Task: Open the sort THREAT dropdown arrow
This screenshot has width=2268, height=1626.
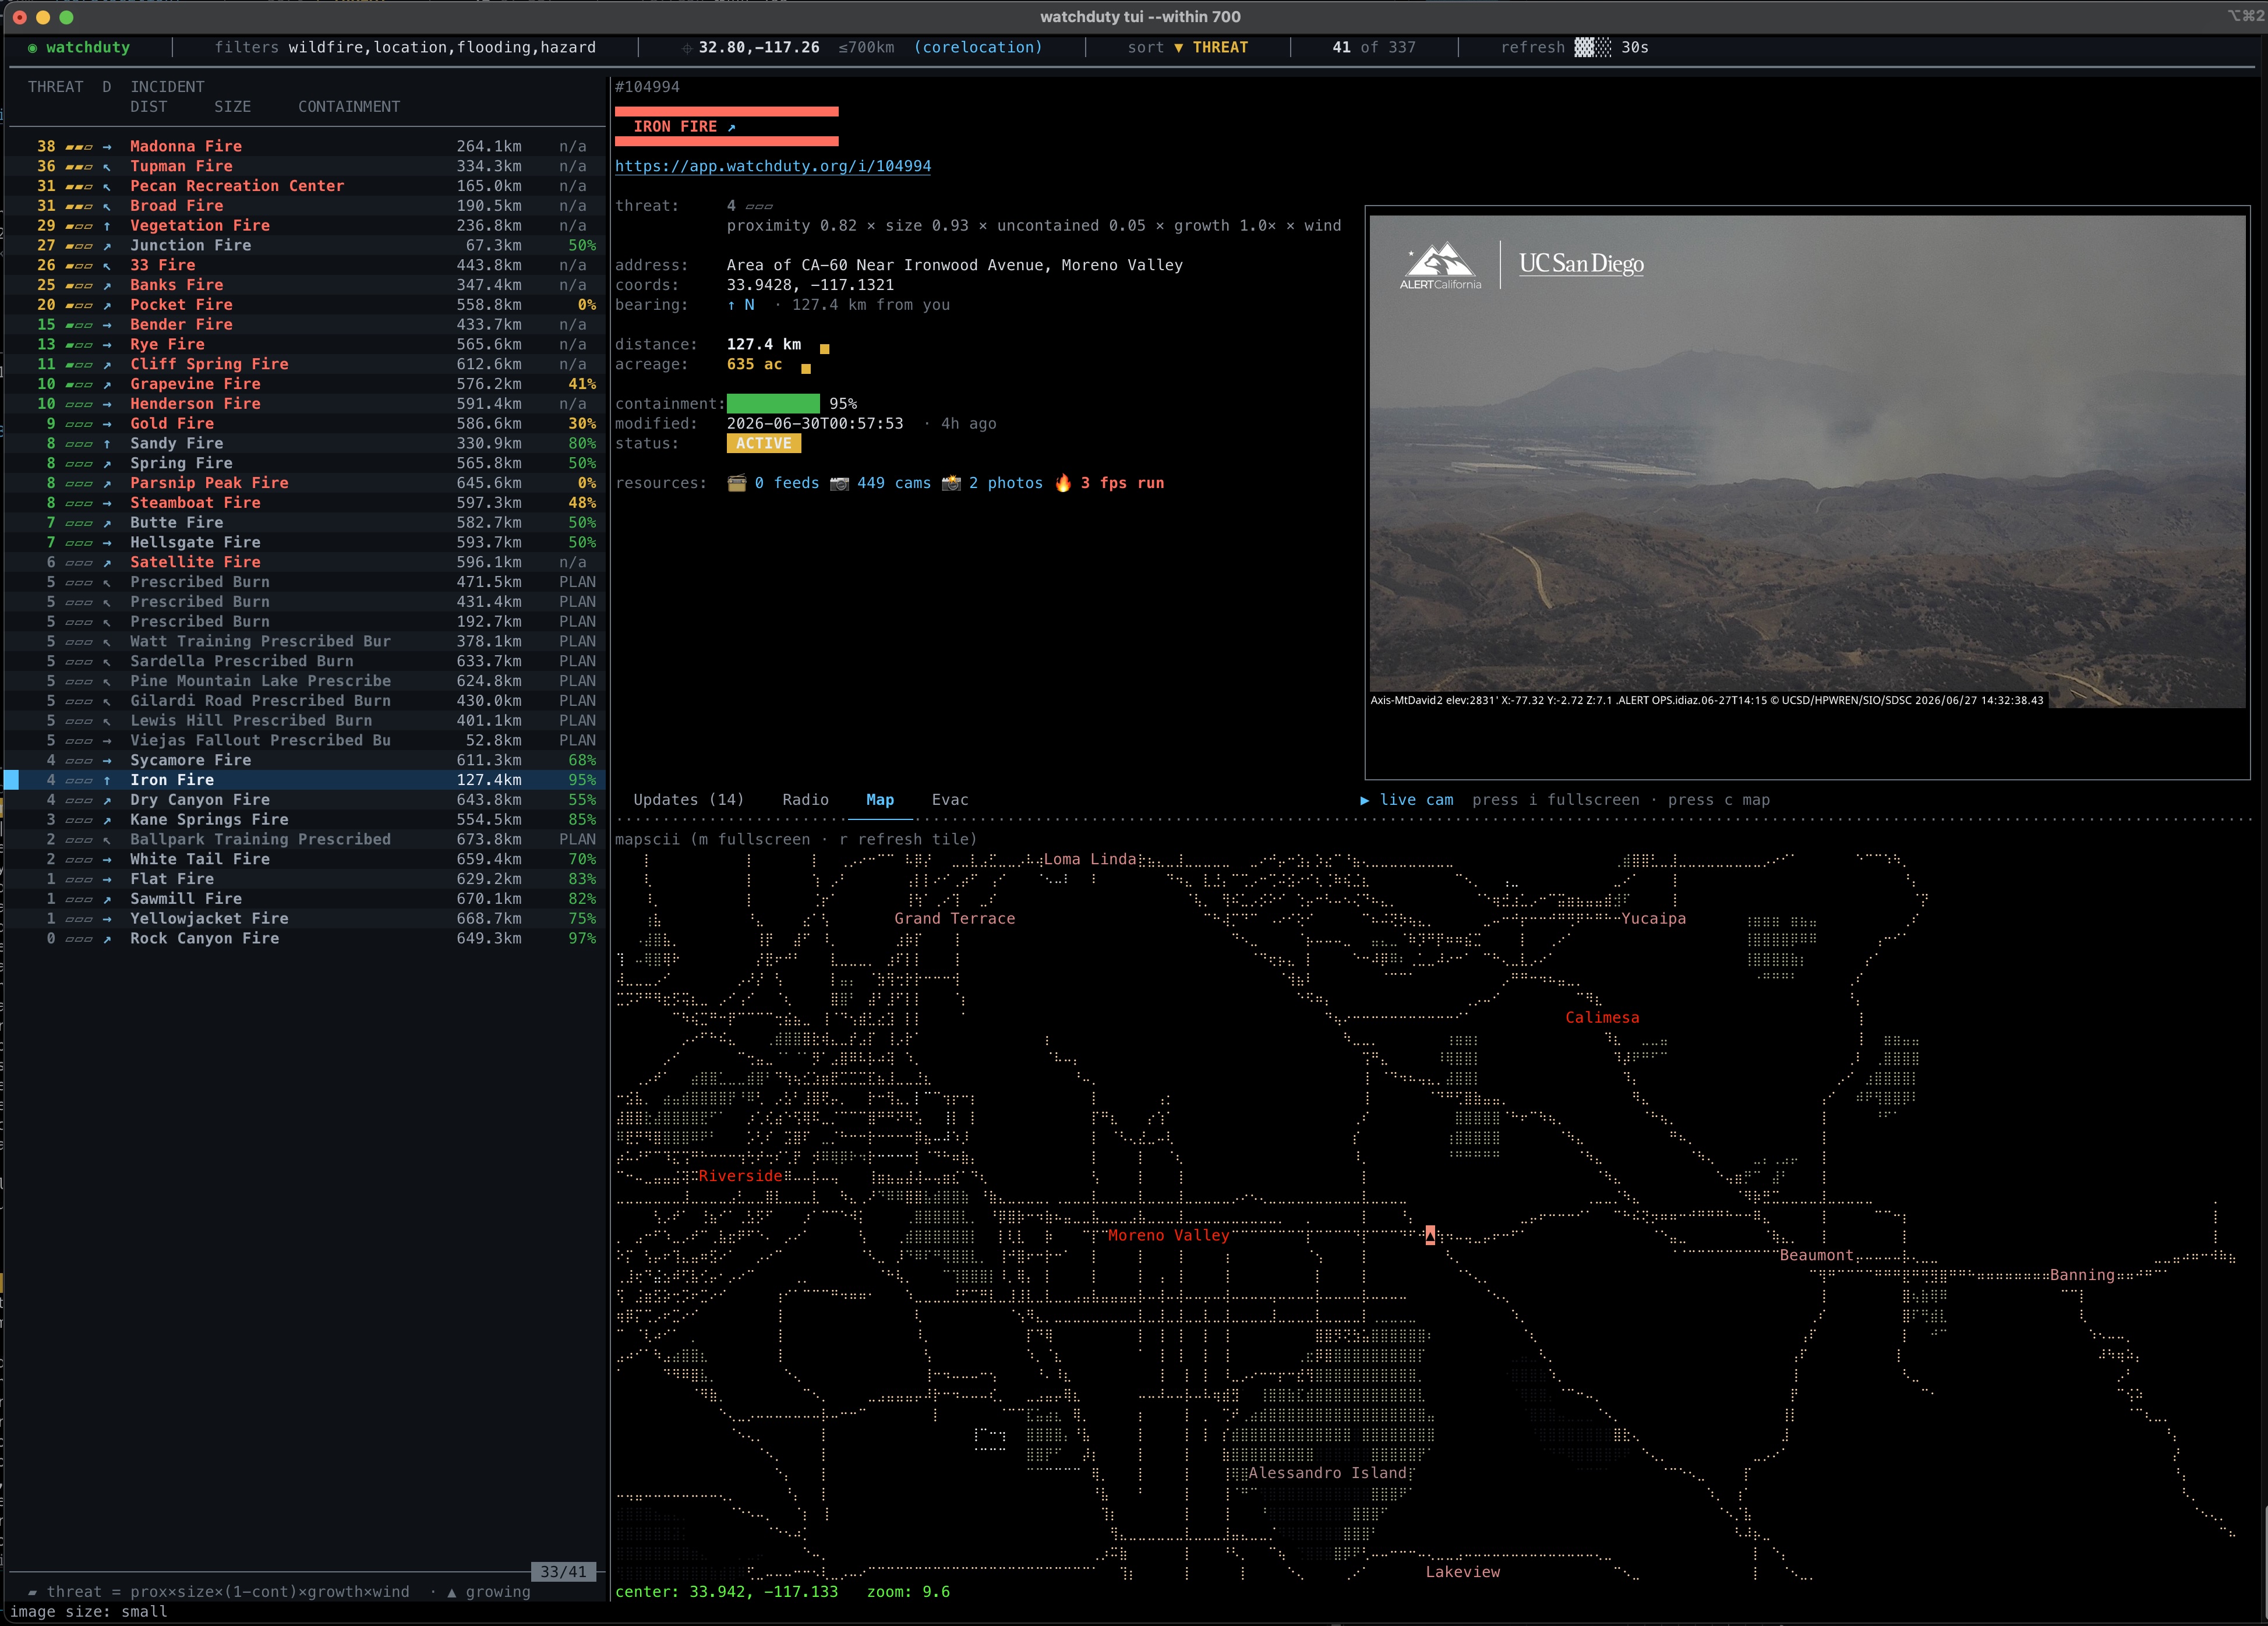Action: (1178, 48)
